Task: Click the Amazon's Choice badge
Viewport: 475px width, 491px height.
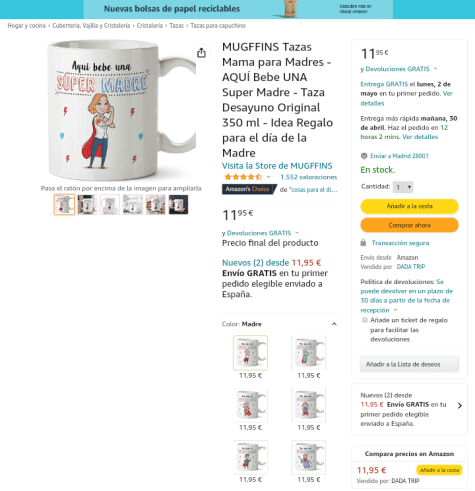Action: click(x=249, y=189)
